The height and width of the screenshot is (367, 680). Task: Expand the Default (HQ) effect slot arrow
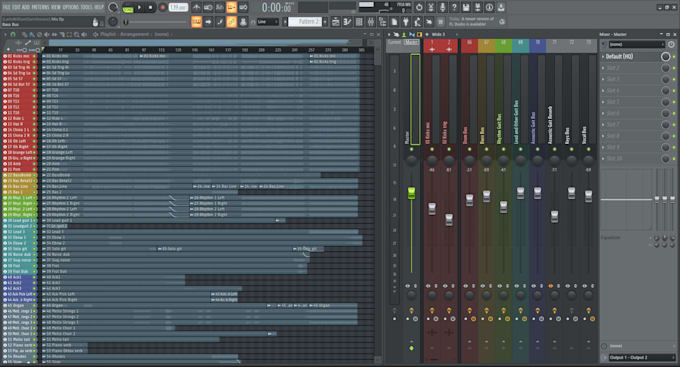pyautogui.click(x=603, y=56)
